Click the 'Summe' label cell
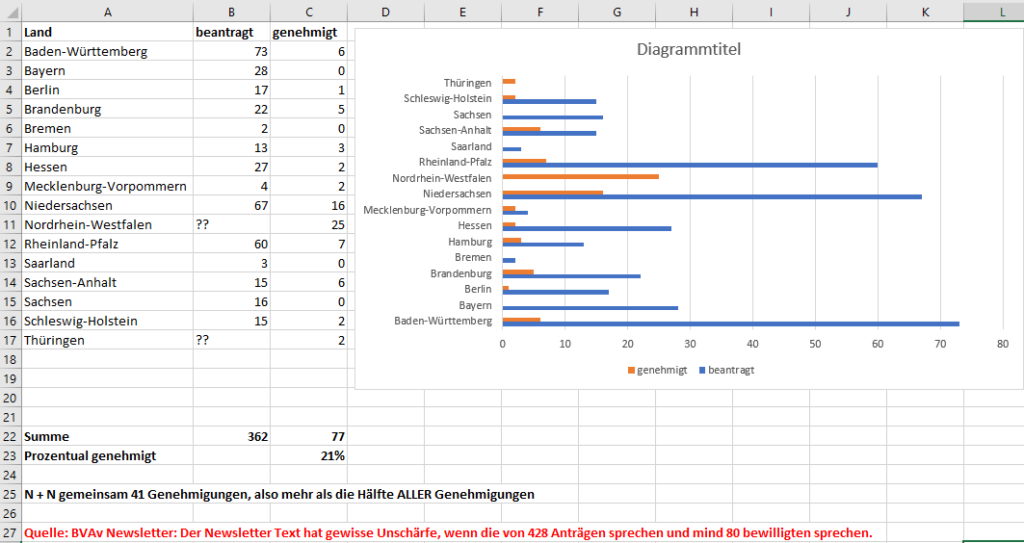1024x543 pixels. pos(107,436)
